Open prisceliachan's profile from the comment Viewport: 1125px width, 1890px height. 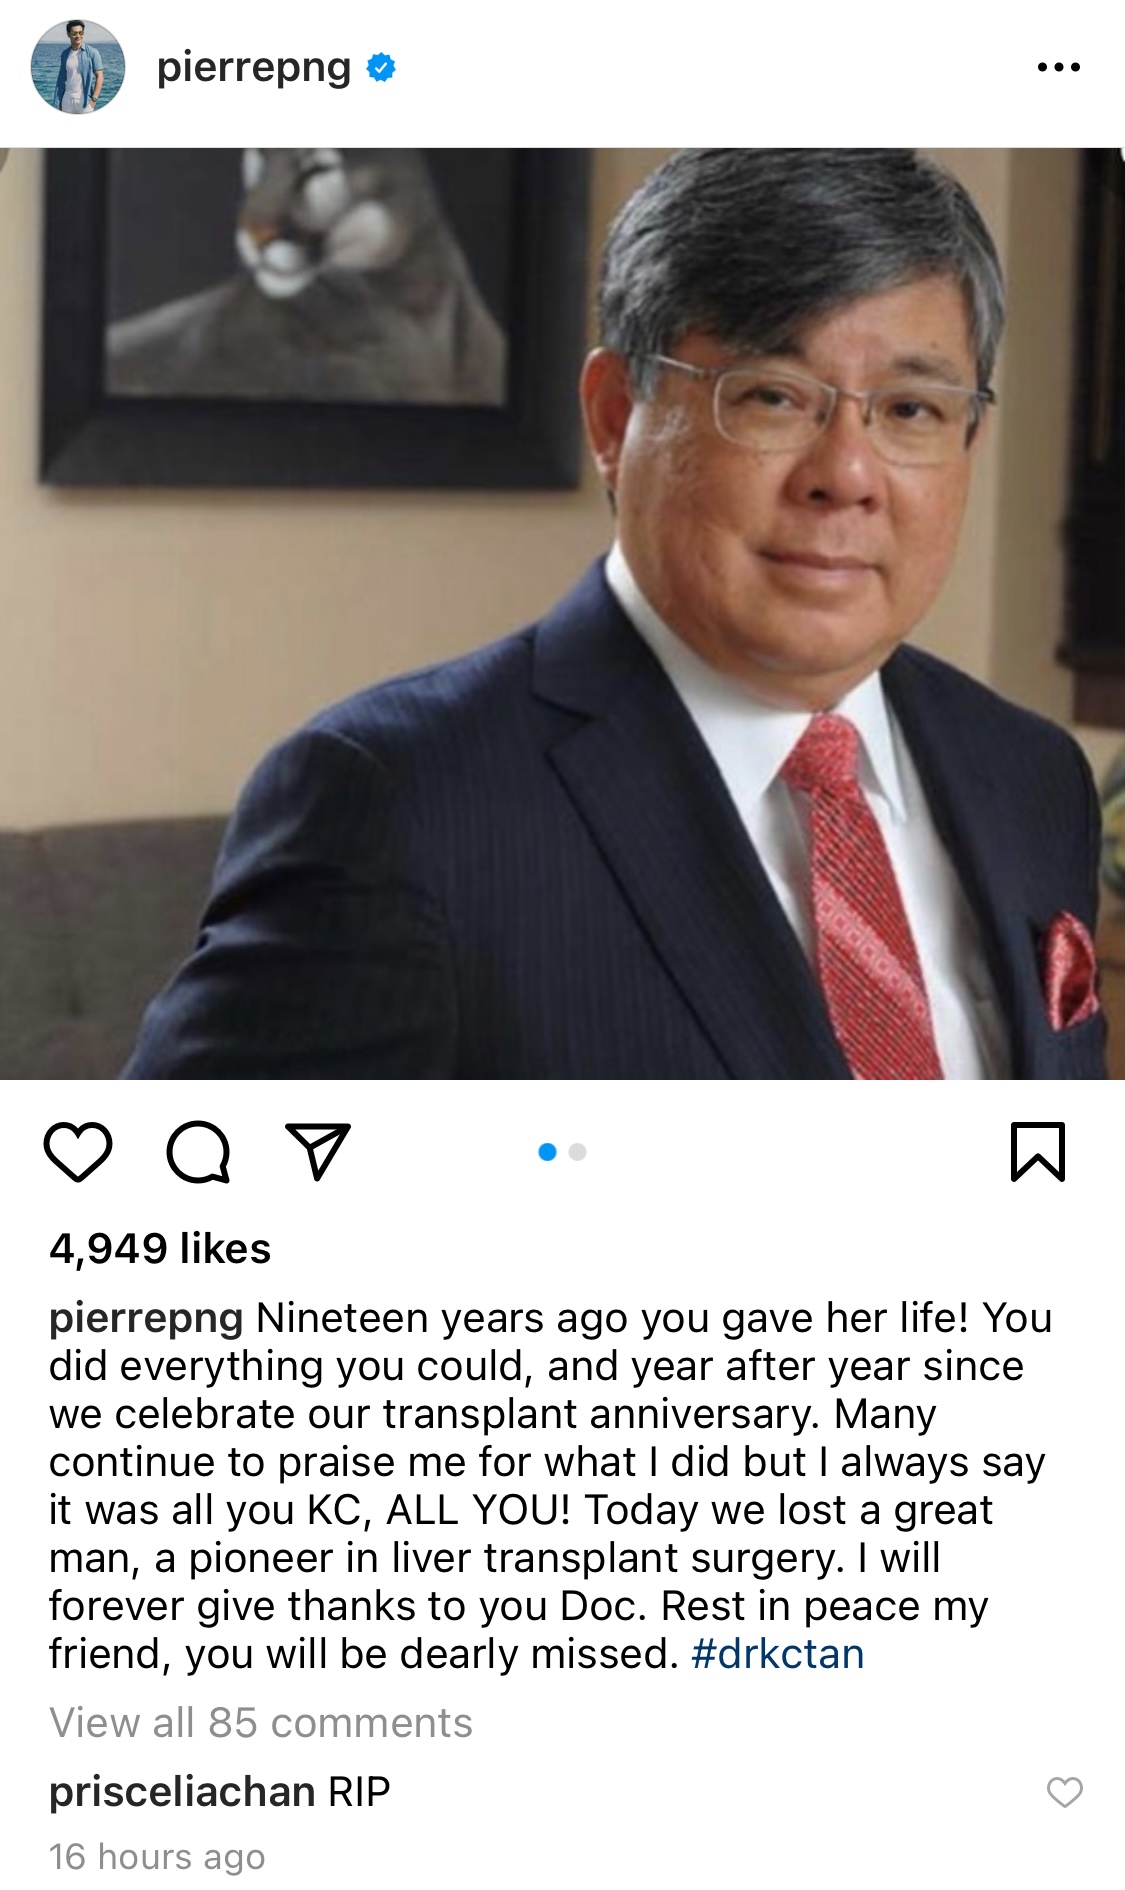tap(183, 1792)
